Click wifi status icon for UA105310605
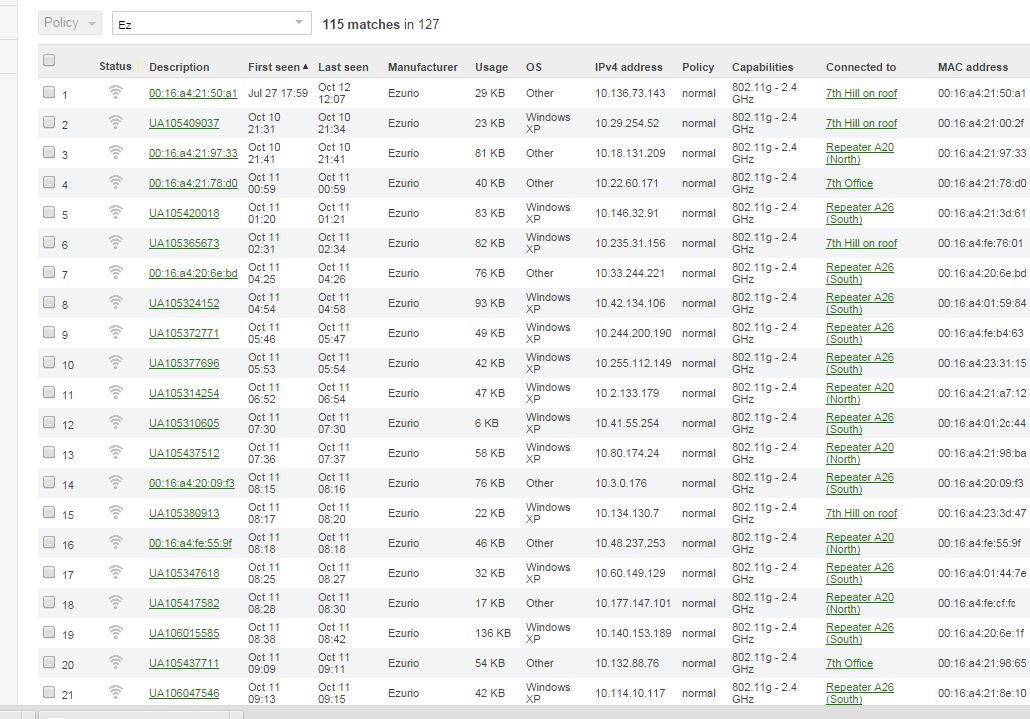Screen dimensions: 1030x719 [116, 422]
